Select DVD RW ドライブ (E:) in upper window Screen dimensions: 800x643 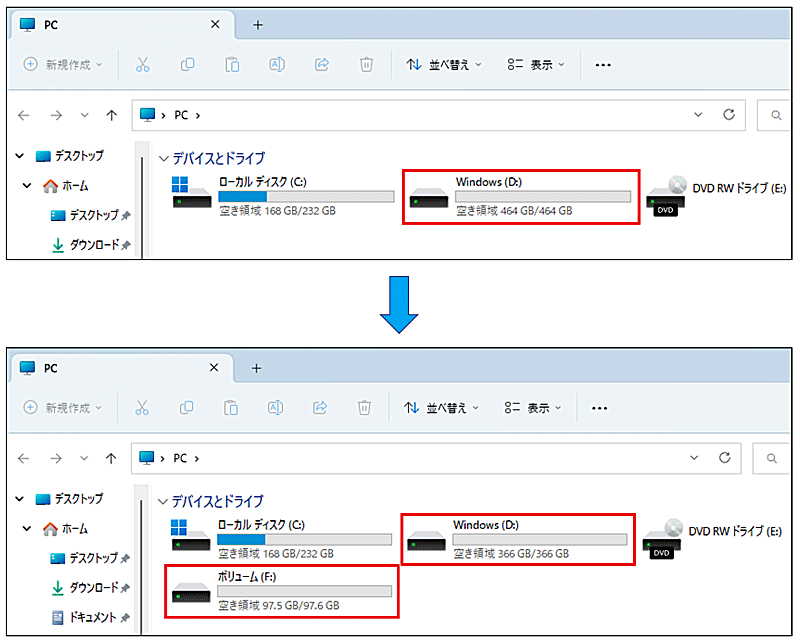pos(716,196)
